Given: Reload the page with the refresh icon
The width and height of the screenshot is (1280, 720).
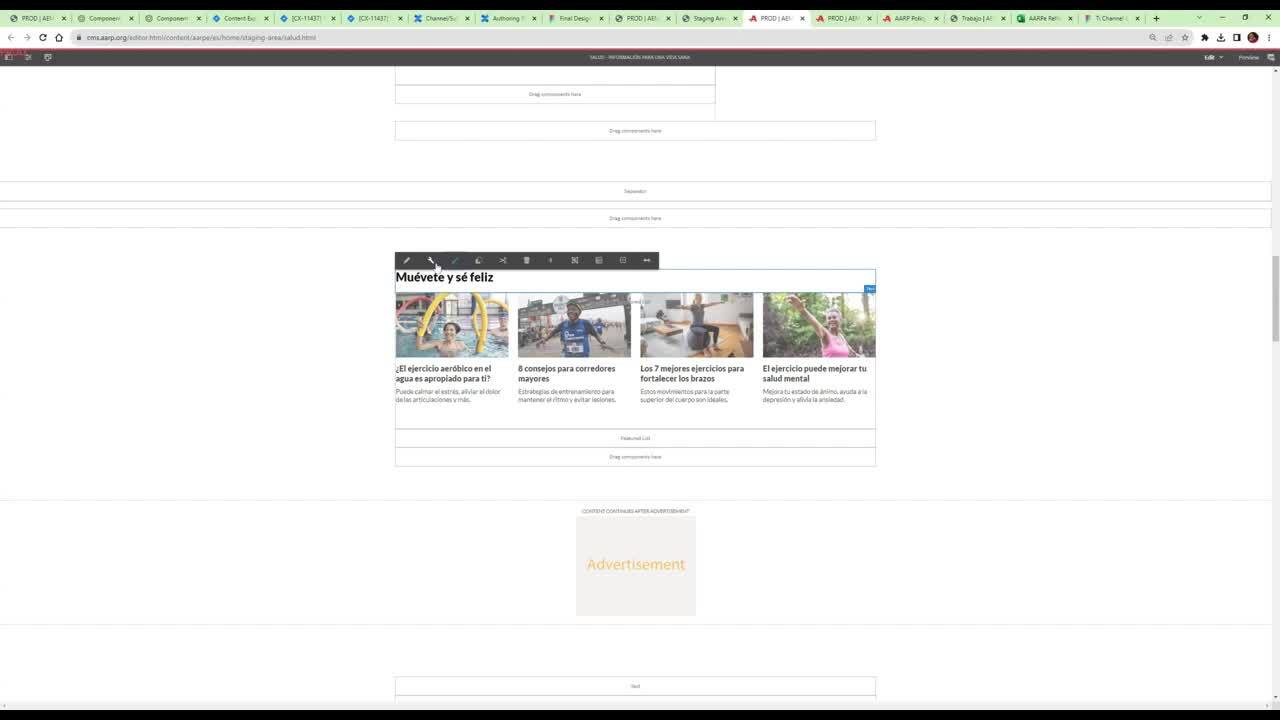Looking at the screenshot, I should [x=42, y=37].
